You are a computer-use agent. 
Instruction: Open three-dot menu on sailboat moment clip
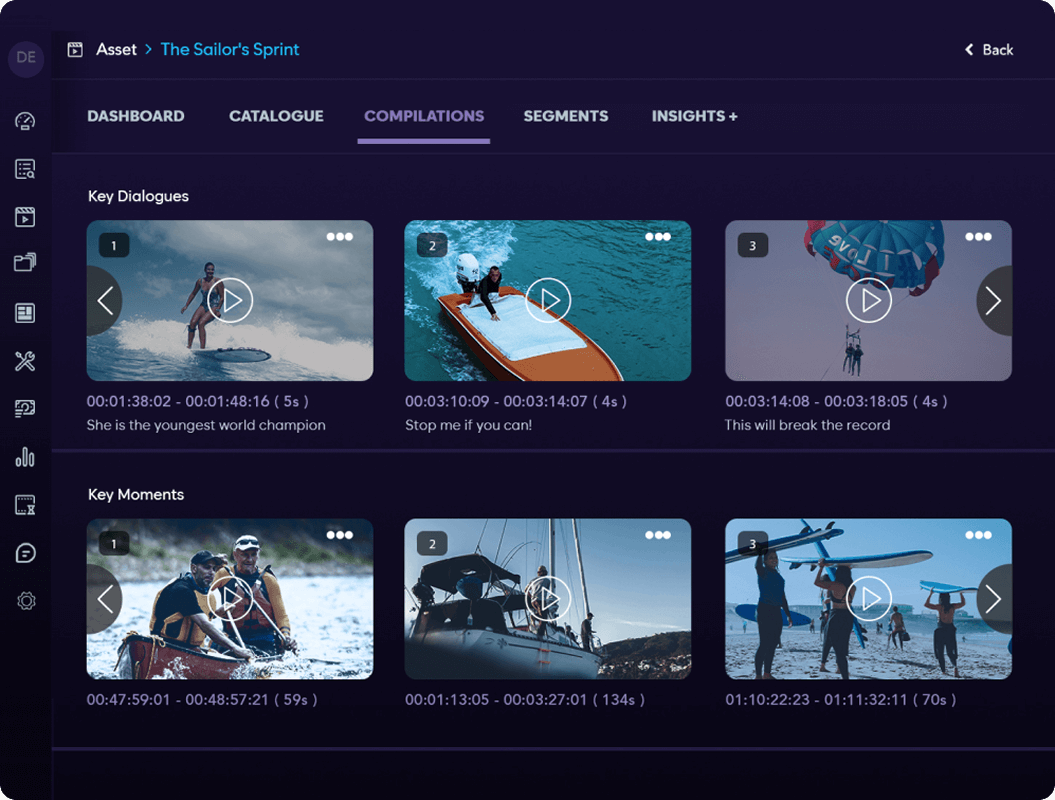click(x=658, y=535)
